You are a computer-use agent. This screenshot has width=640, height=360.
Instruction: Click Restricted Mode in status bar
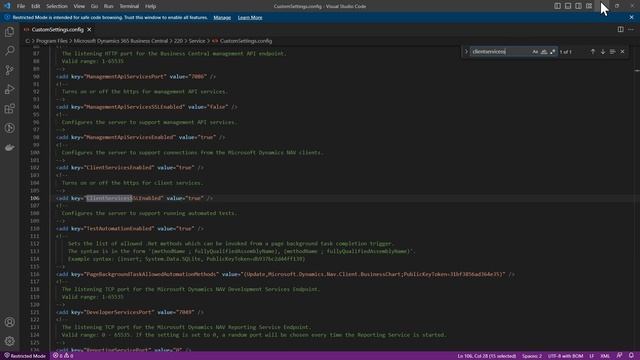[x=24, y=356]
